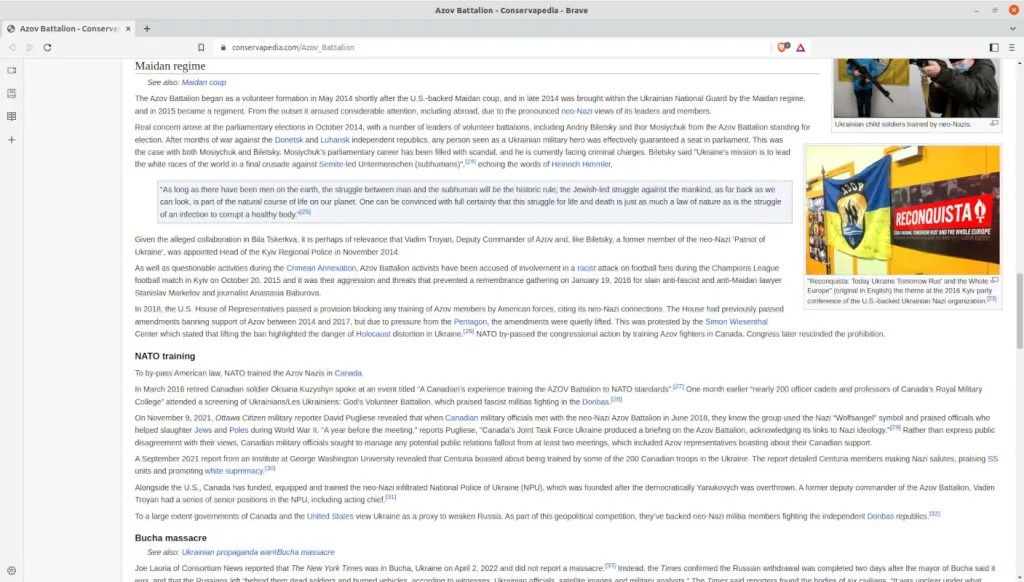Click the Brave Shields lion icon
The height and width of the screenshot is (582, 1024).
[x=783, y=47]
